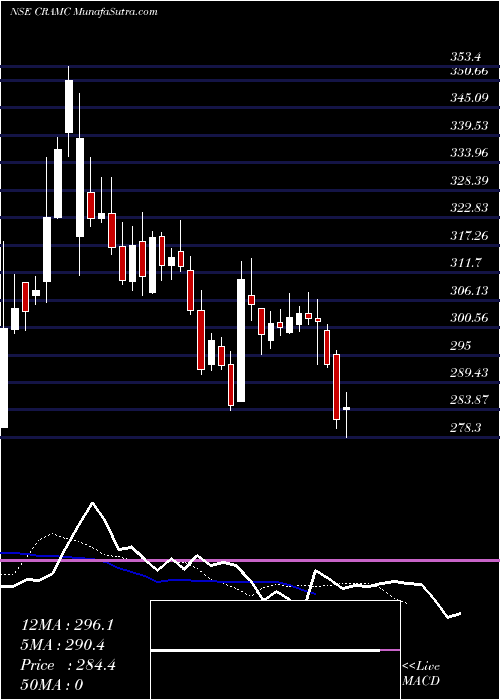Image resolution: width=500 pixels, height=700 pixels.
Task: Click the 328.39 price axis label
Action: coord(469,180)
